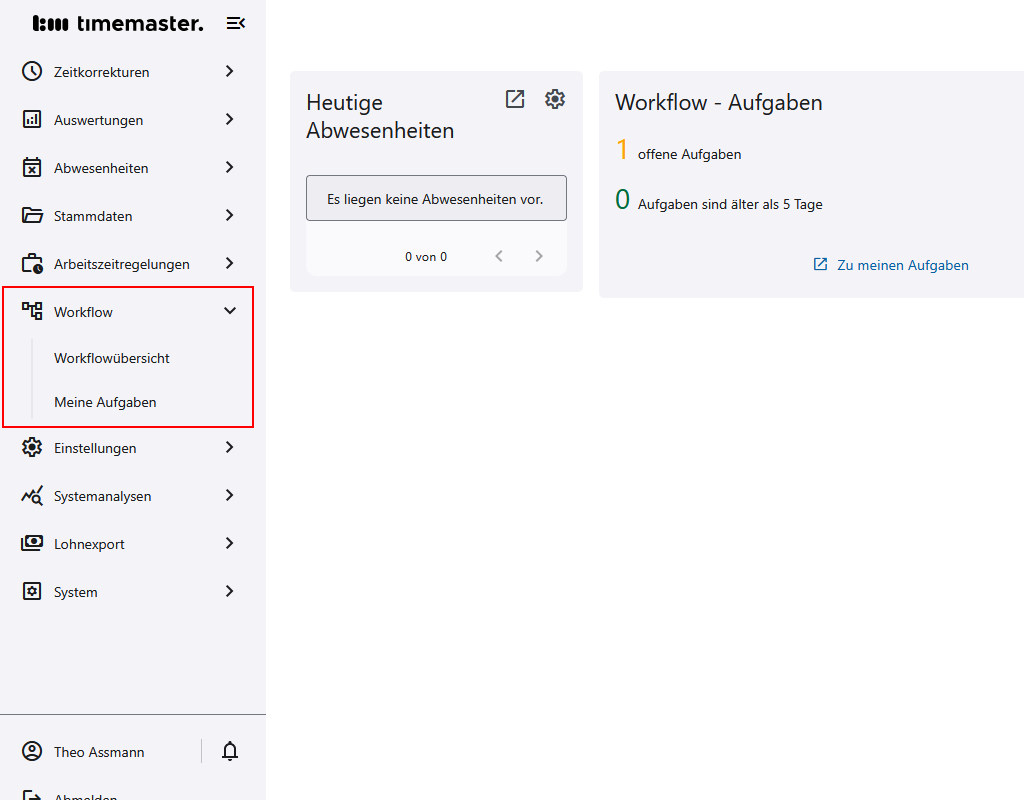
Task: Click the notification bell icon
Action: coord(229,751)
